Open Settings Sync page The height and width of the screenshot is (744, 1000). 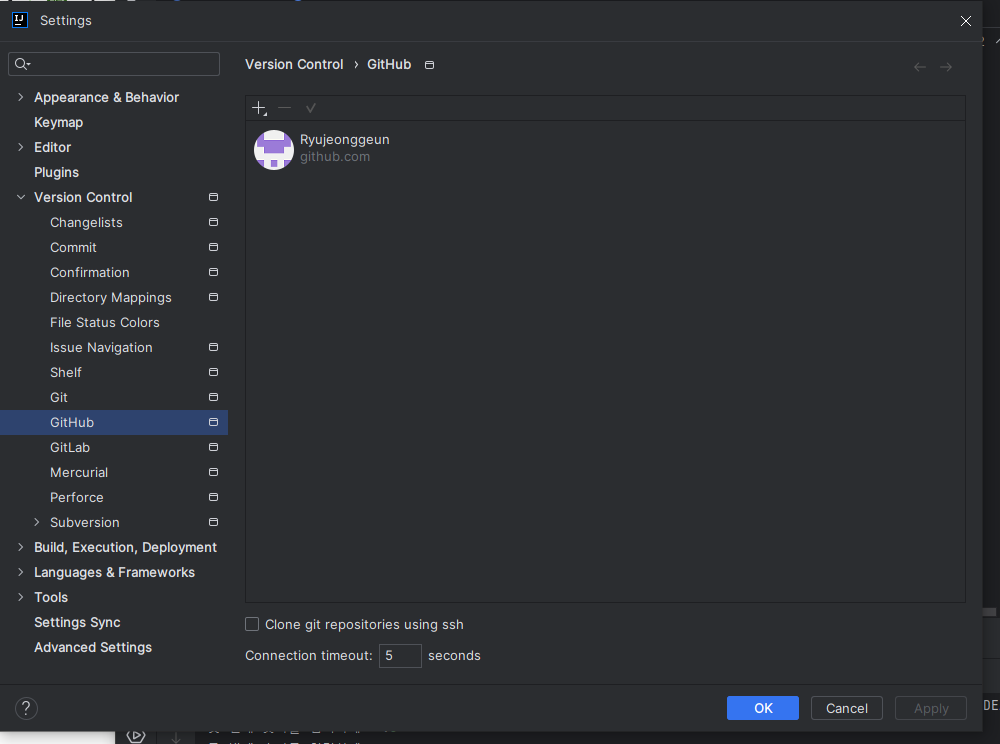click(x=77, y=622)
